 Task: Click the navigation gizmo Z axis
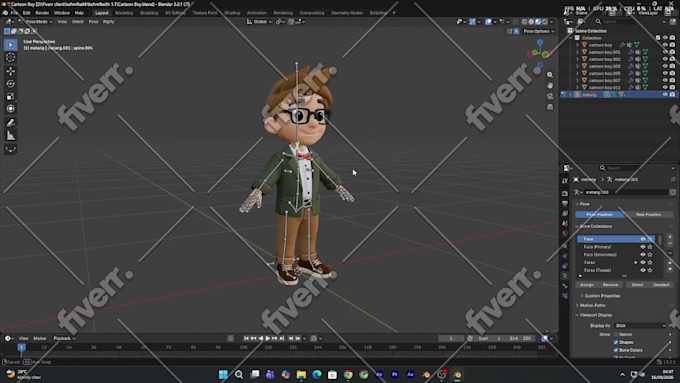click(540, 42)
